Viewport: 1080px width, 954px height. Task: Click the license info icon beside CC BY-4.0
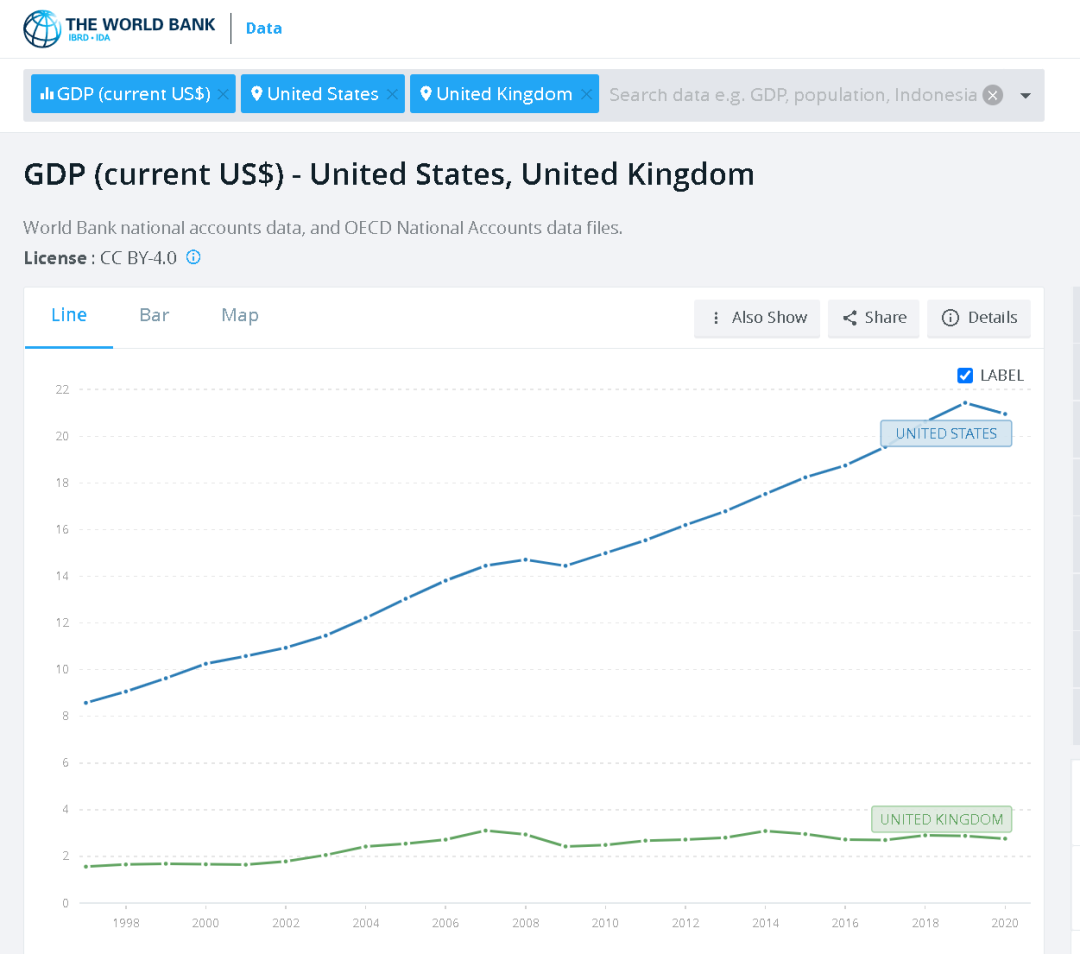194,257
